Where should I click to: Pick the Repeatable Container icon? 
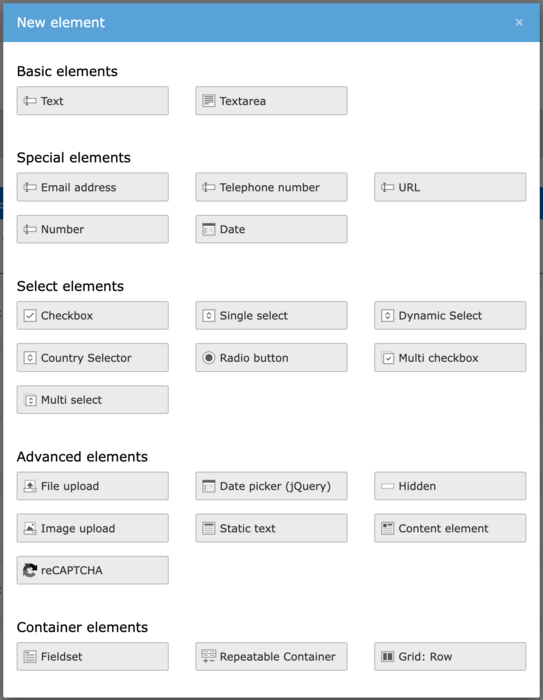point(209,656)
